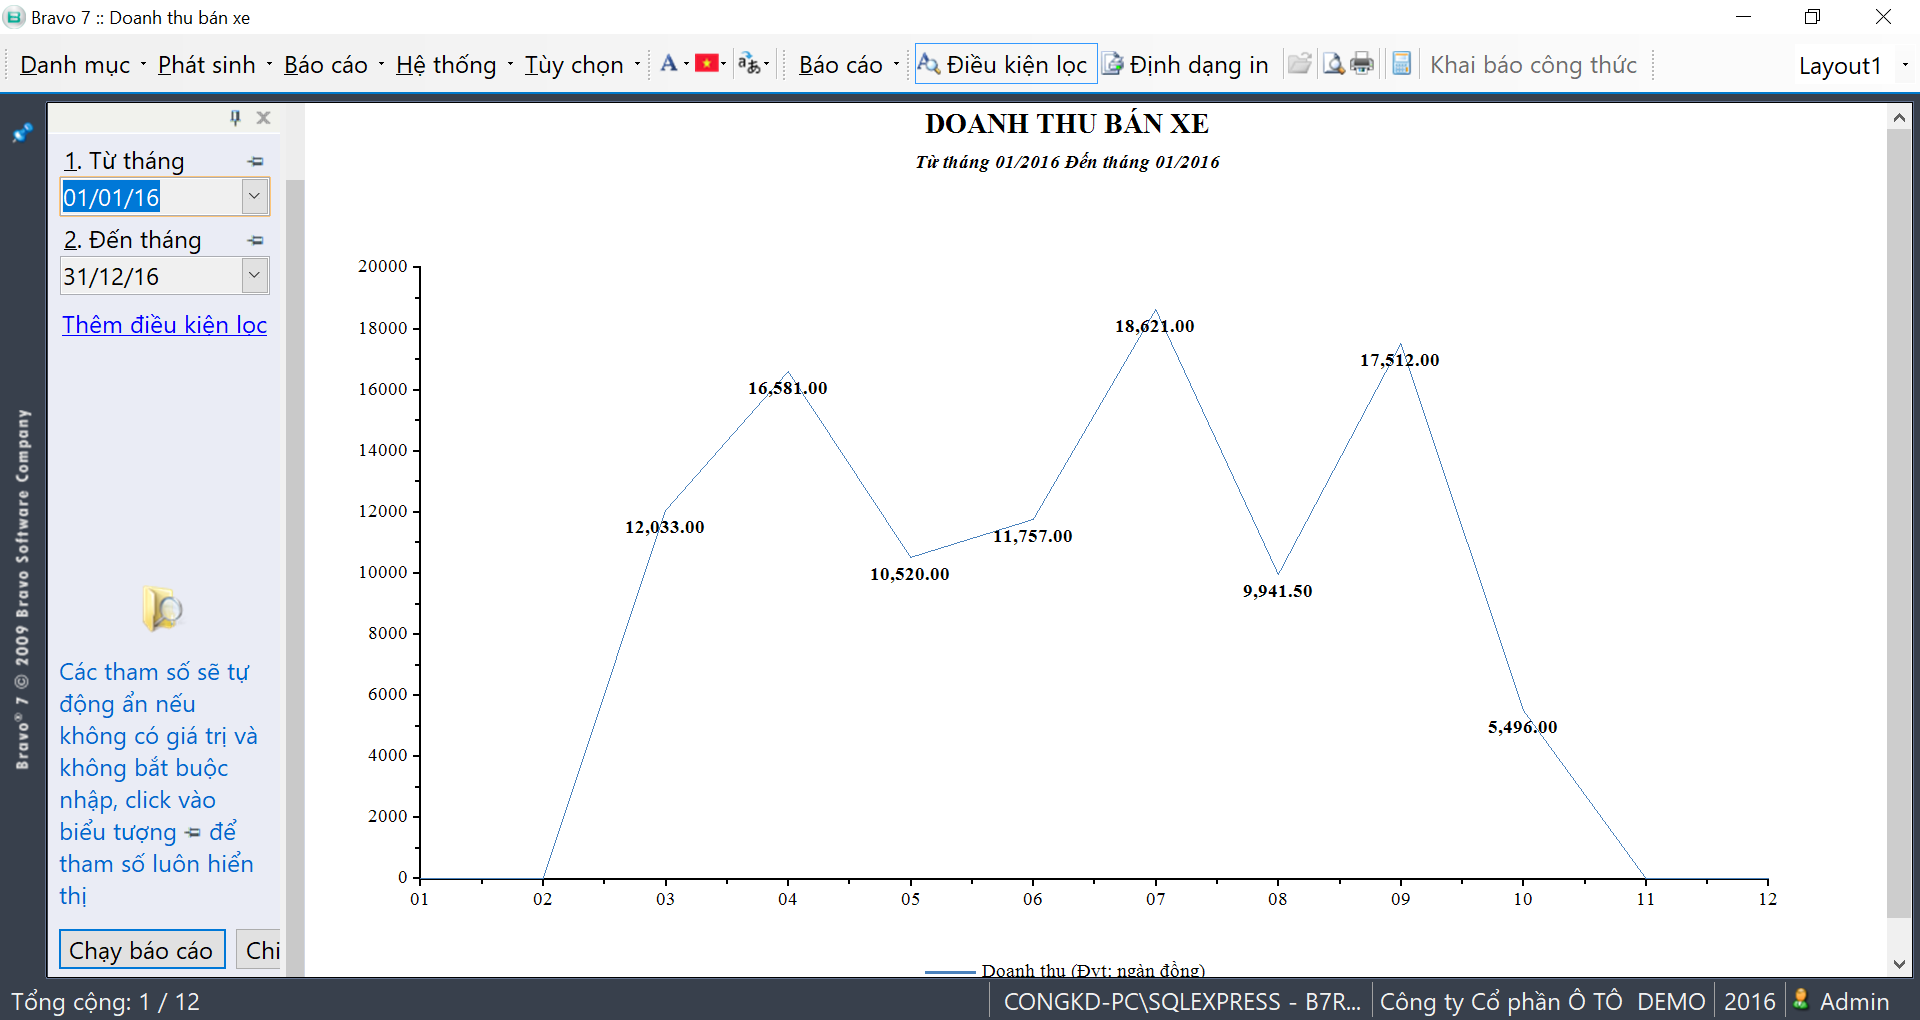Click Khai báo công thức button
The height and width of the screenshot is (1020, 1920).
(x=1533, y=65)
